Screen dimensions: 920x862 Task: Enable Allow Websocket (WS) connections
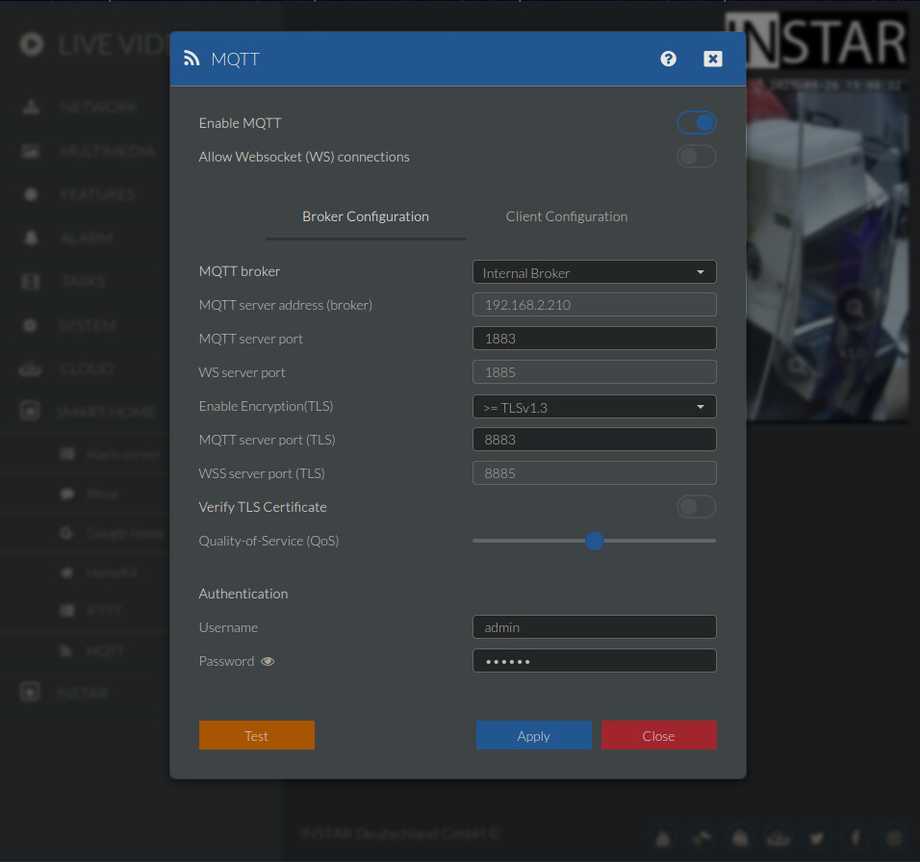pos(696,156)
